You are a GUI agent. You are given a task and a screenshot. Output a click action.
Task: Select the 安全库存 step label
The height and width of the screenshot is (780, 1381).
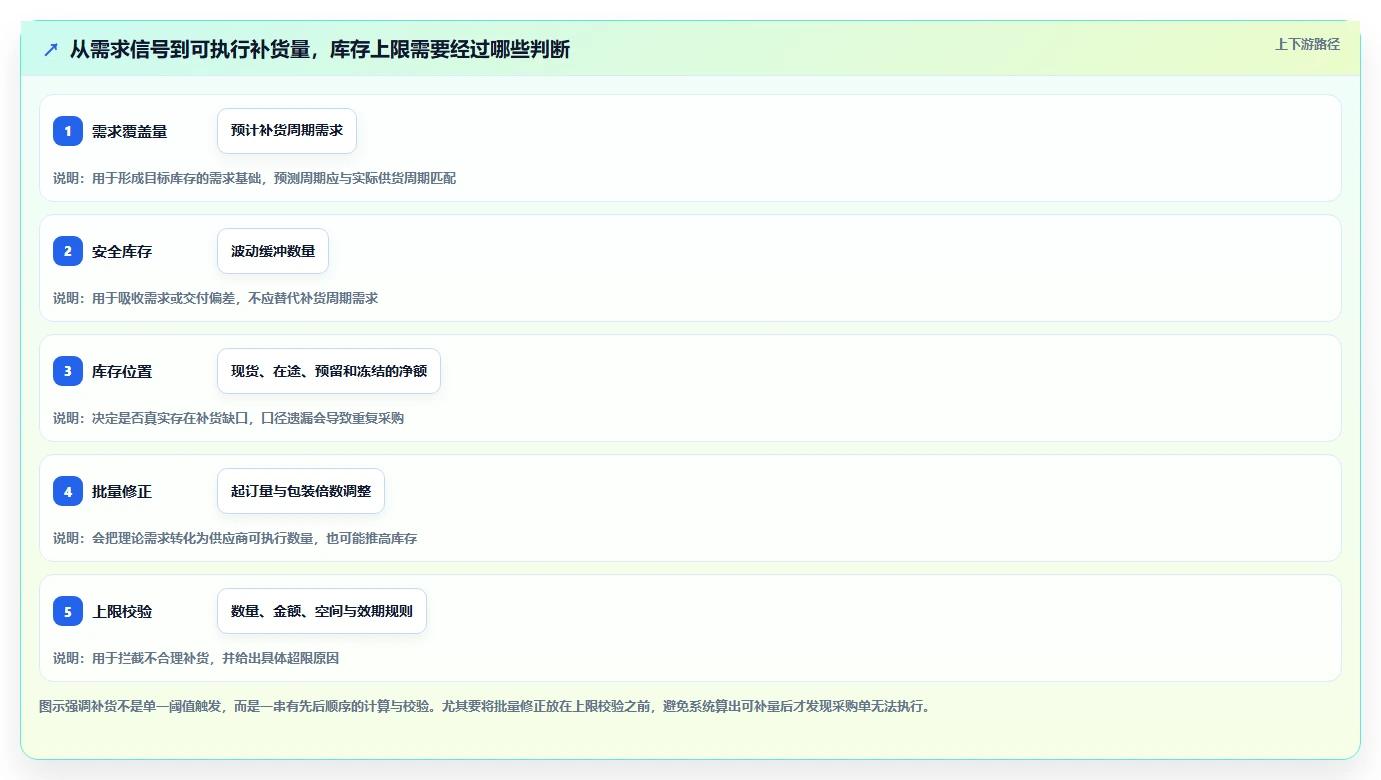122,251
